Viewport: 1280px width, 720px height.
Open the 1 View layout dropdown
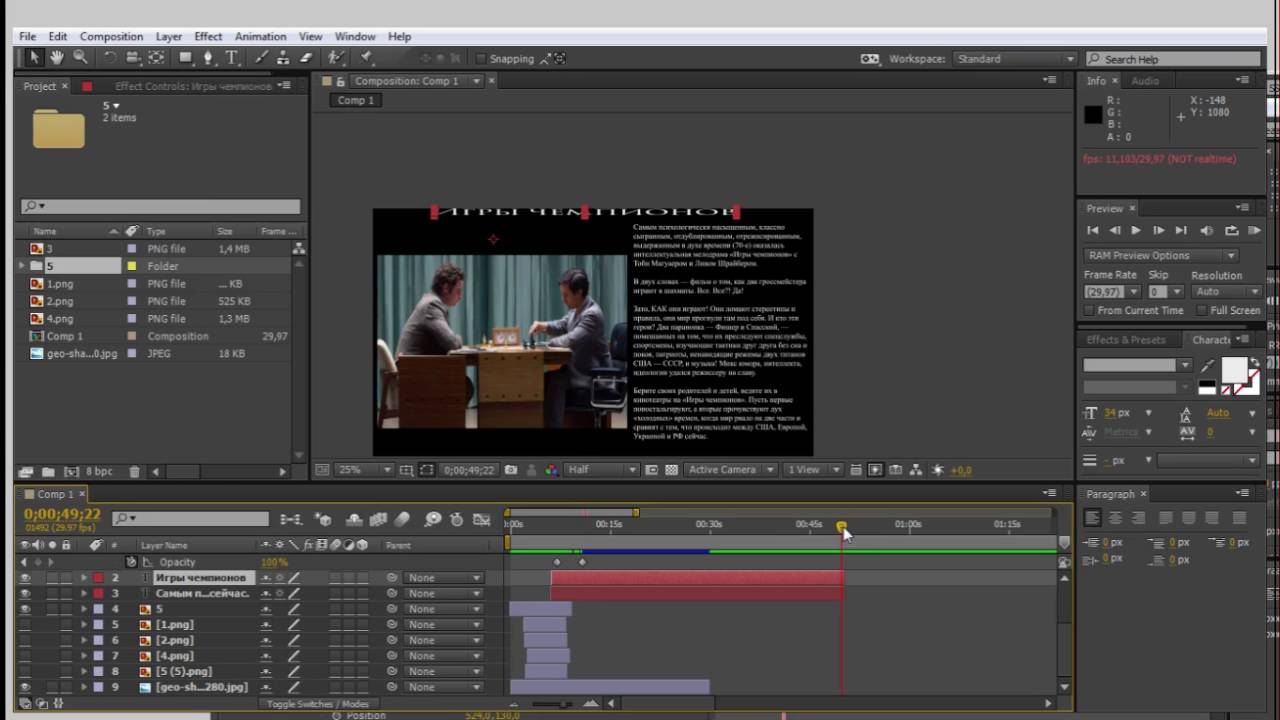click(x=813, y=470)
